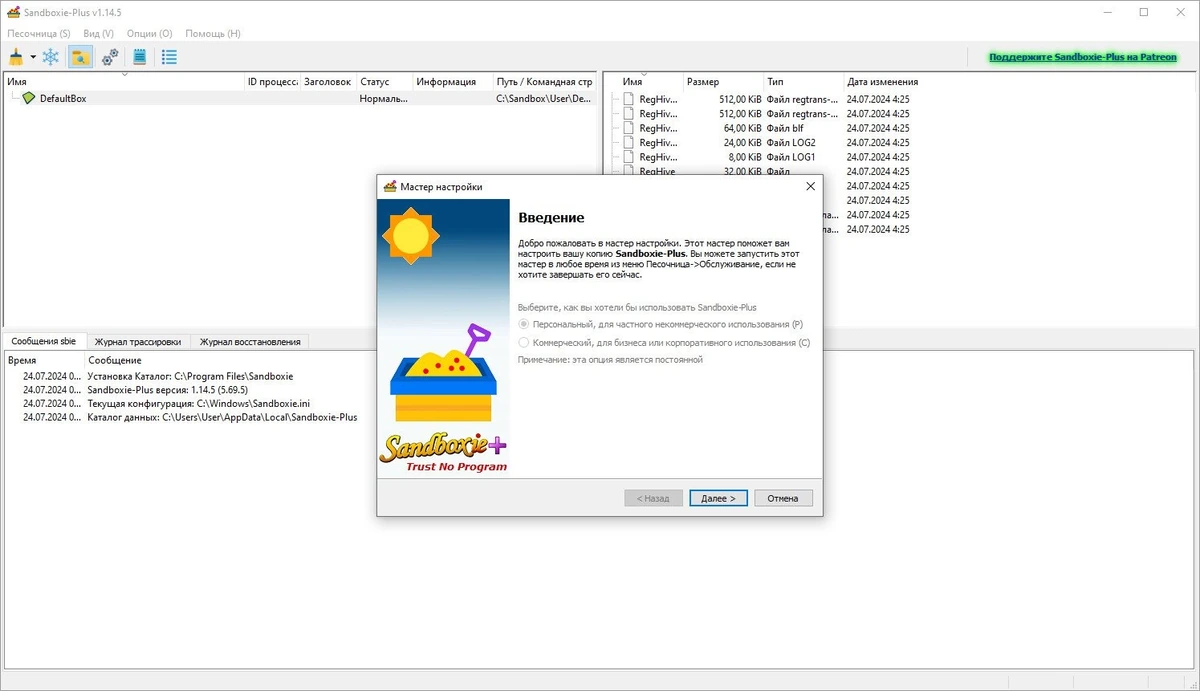Open the Вид (V) menu
The width and height of the screenshot is (1200, 691).
[98, 33]
